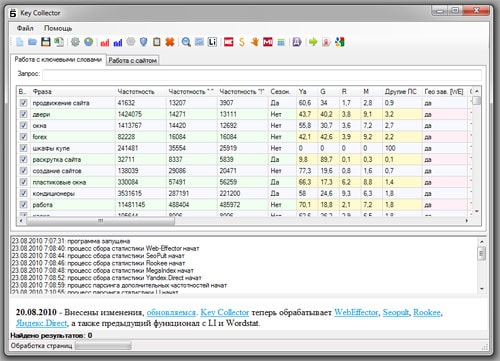Click the table scrollbar right arrow
This screenshot has width=500, height=361.
(x=466, y=221)
